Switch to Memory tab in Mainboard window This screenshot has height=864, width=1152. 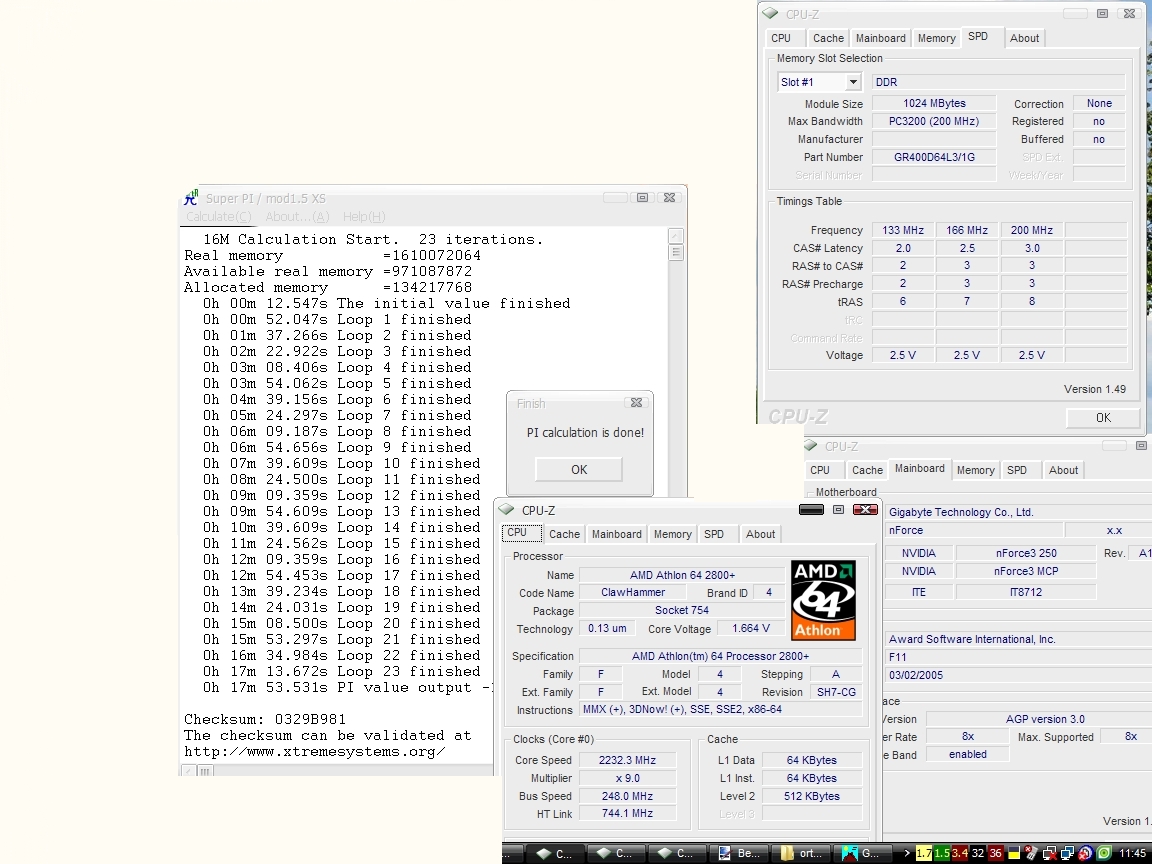[975, 470]
